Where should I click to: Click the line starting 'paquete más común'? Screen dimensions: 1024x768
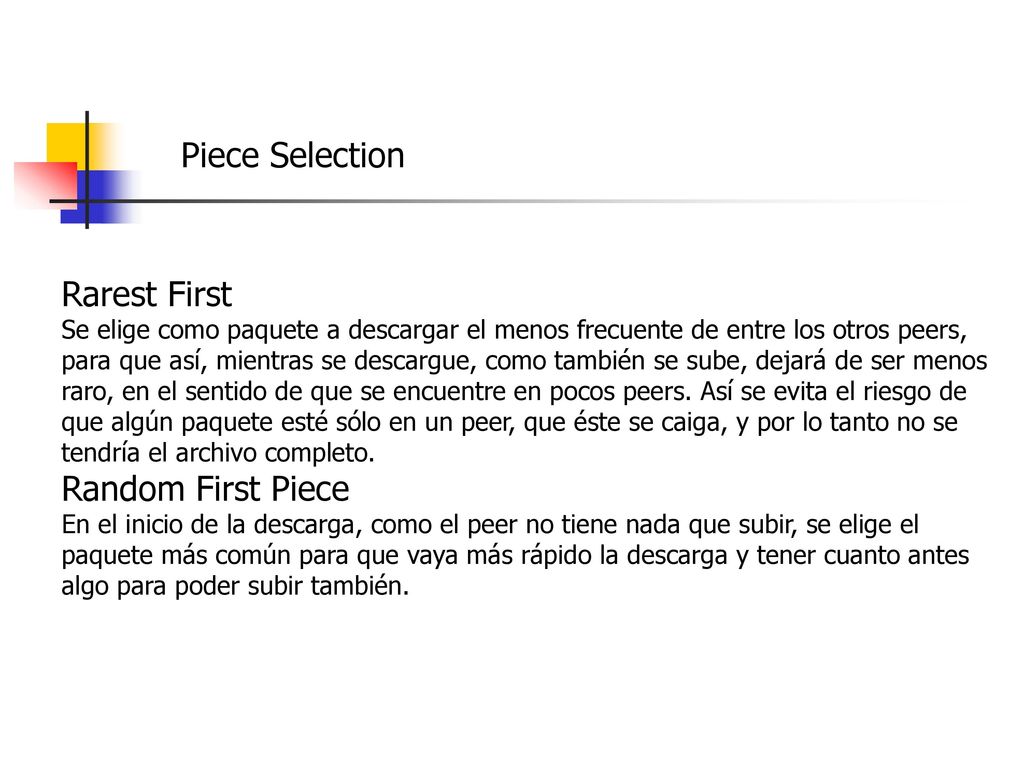pos(515,556)
